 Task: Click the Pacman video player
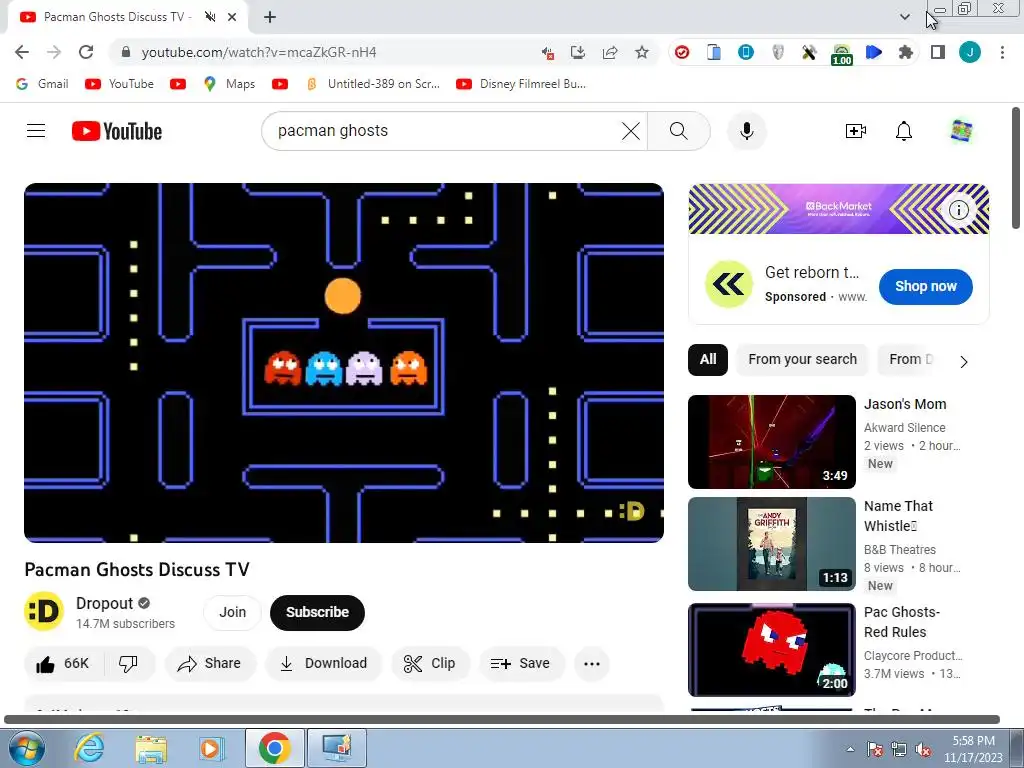344,363
